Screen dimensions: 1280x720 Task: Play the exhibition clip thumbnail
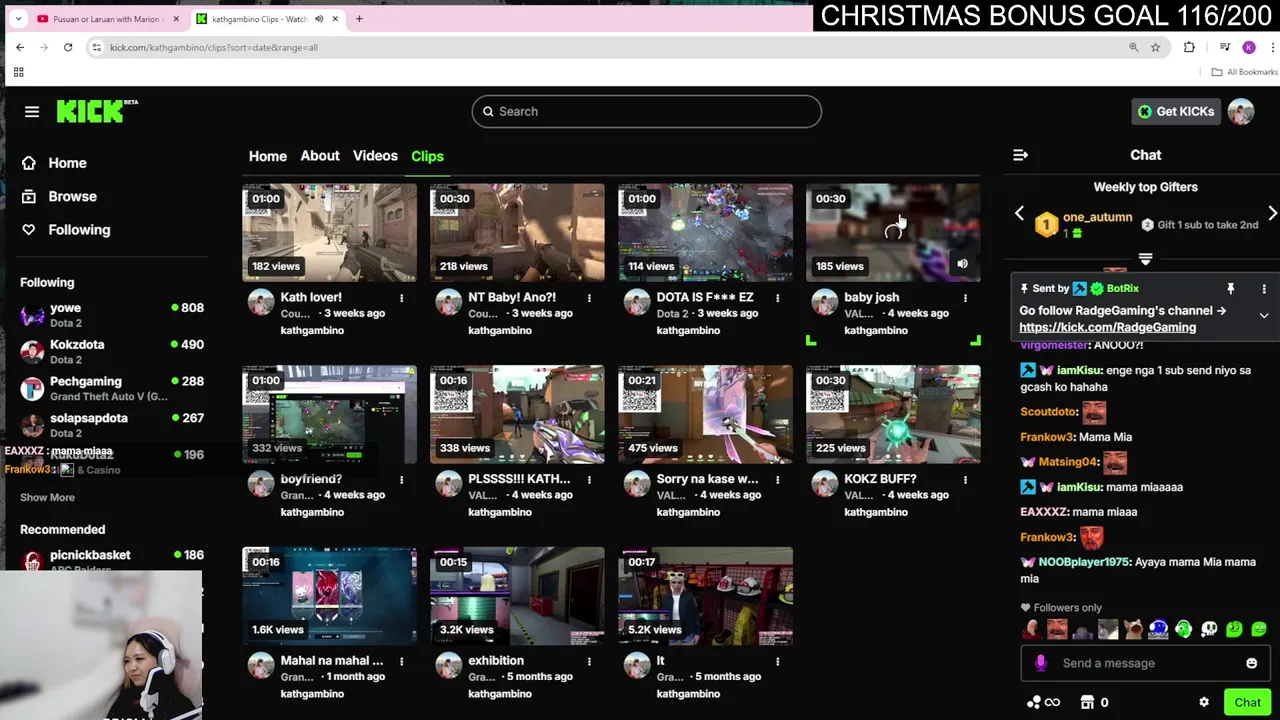tap(517, 596)
